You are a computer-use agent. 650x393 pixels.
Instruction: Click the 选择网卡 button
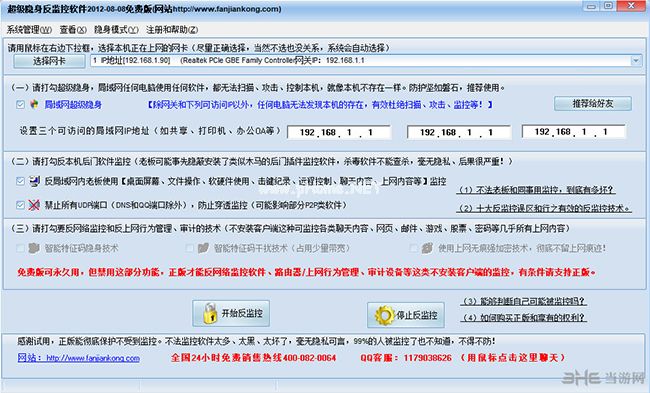point(49,61)
